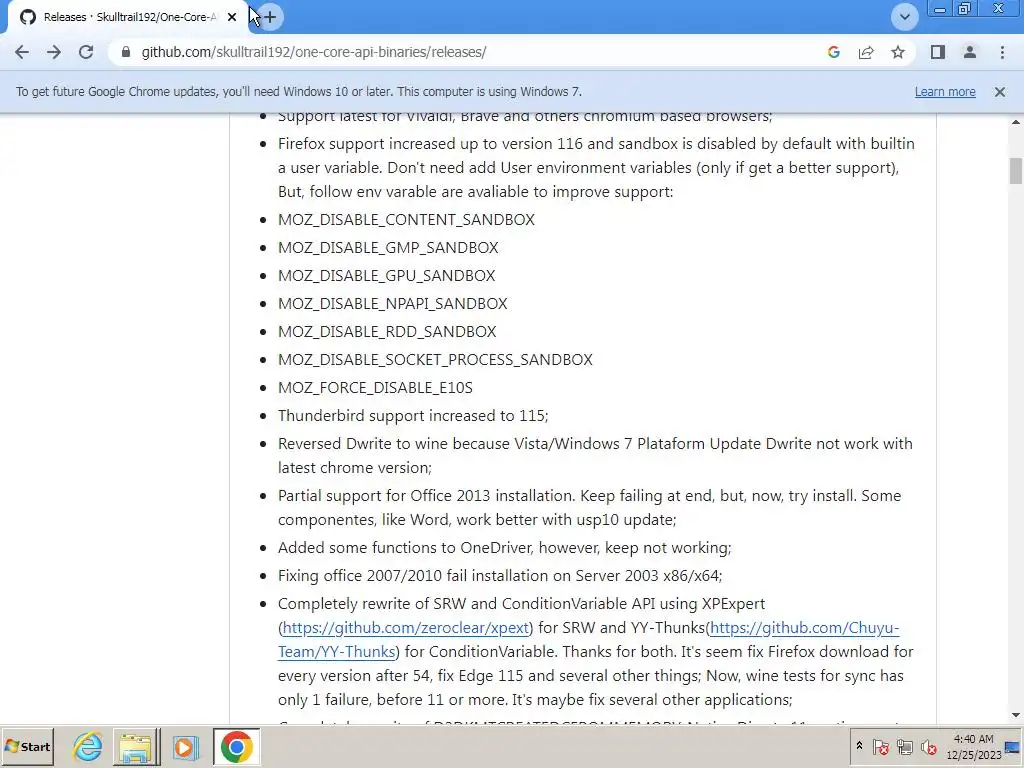Close the Releases tab
The height and width of the screenshot is (768, 1024).
(x=232, y=17)
